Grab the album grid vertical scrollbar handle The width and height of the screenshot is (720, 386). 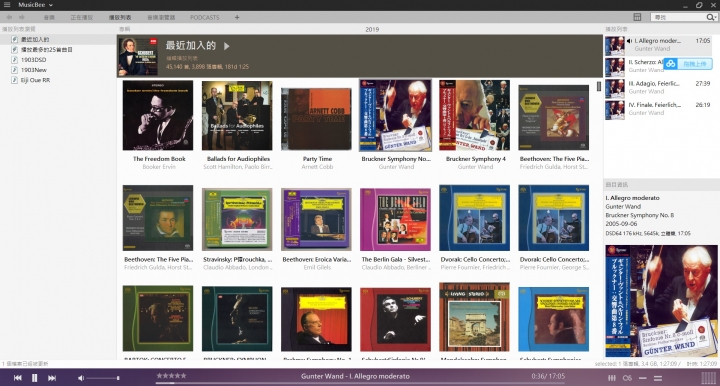point(599,86)
